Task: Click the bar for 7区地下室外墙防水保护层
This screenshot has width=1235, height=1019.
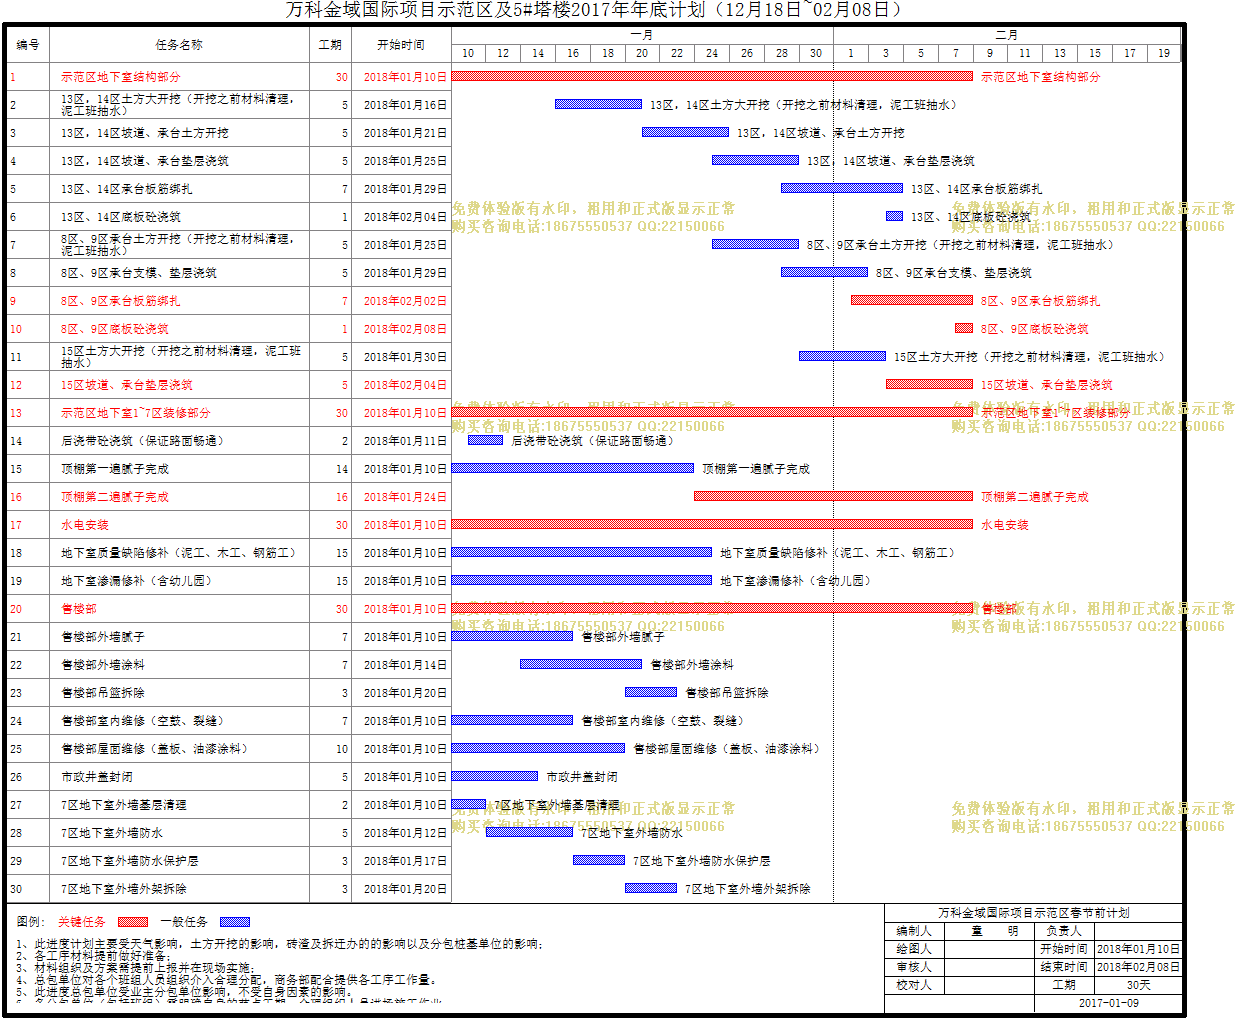Action: (x=599, y=860)
